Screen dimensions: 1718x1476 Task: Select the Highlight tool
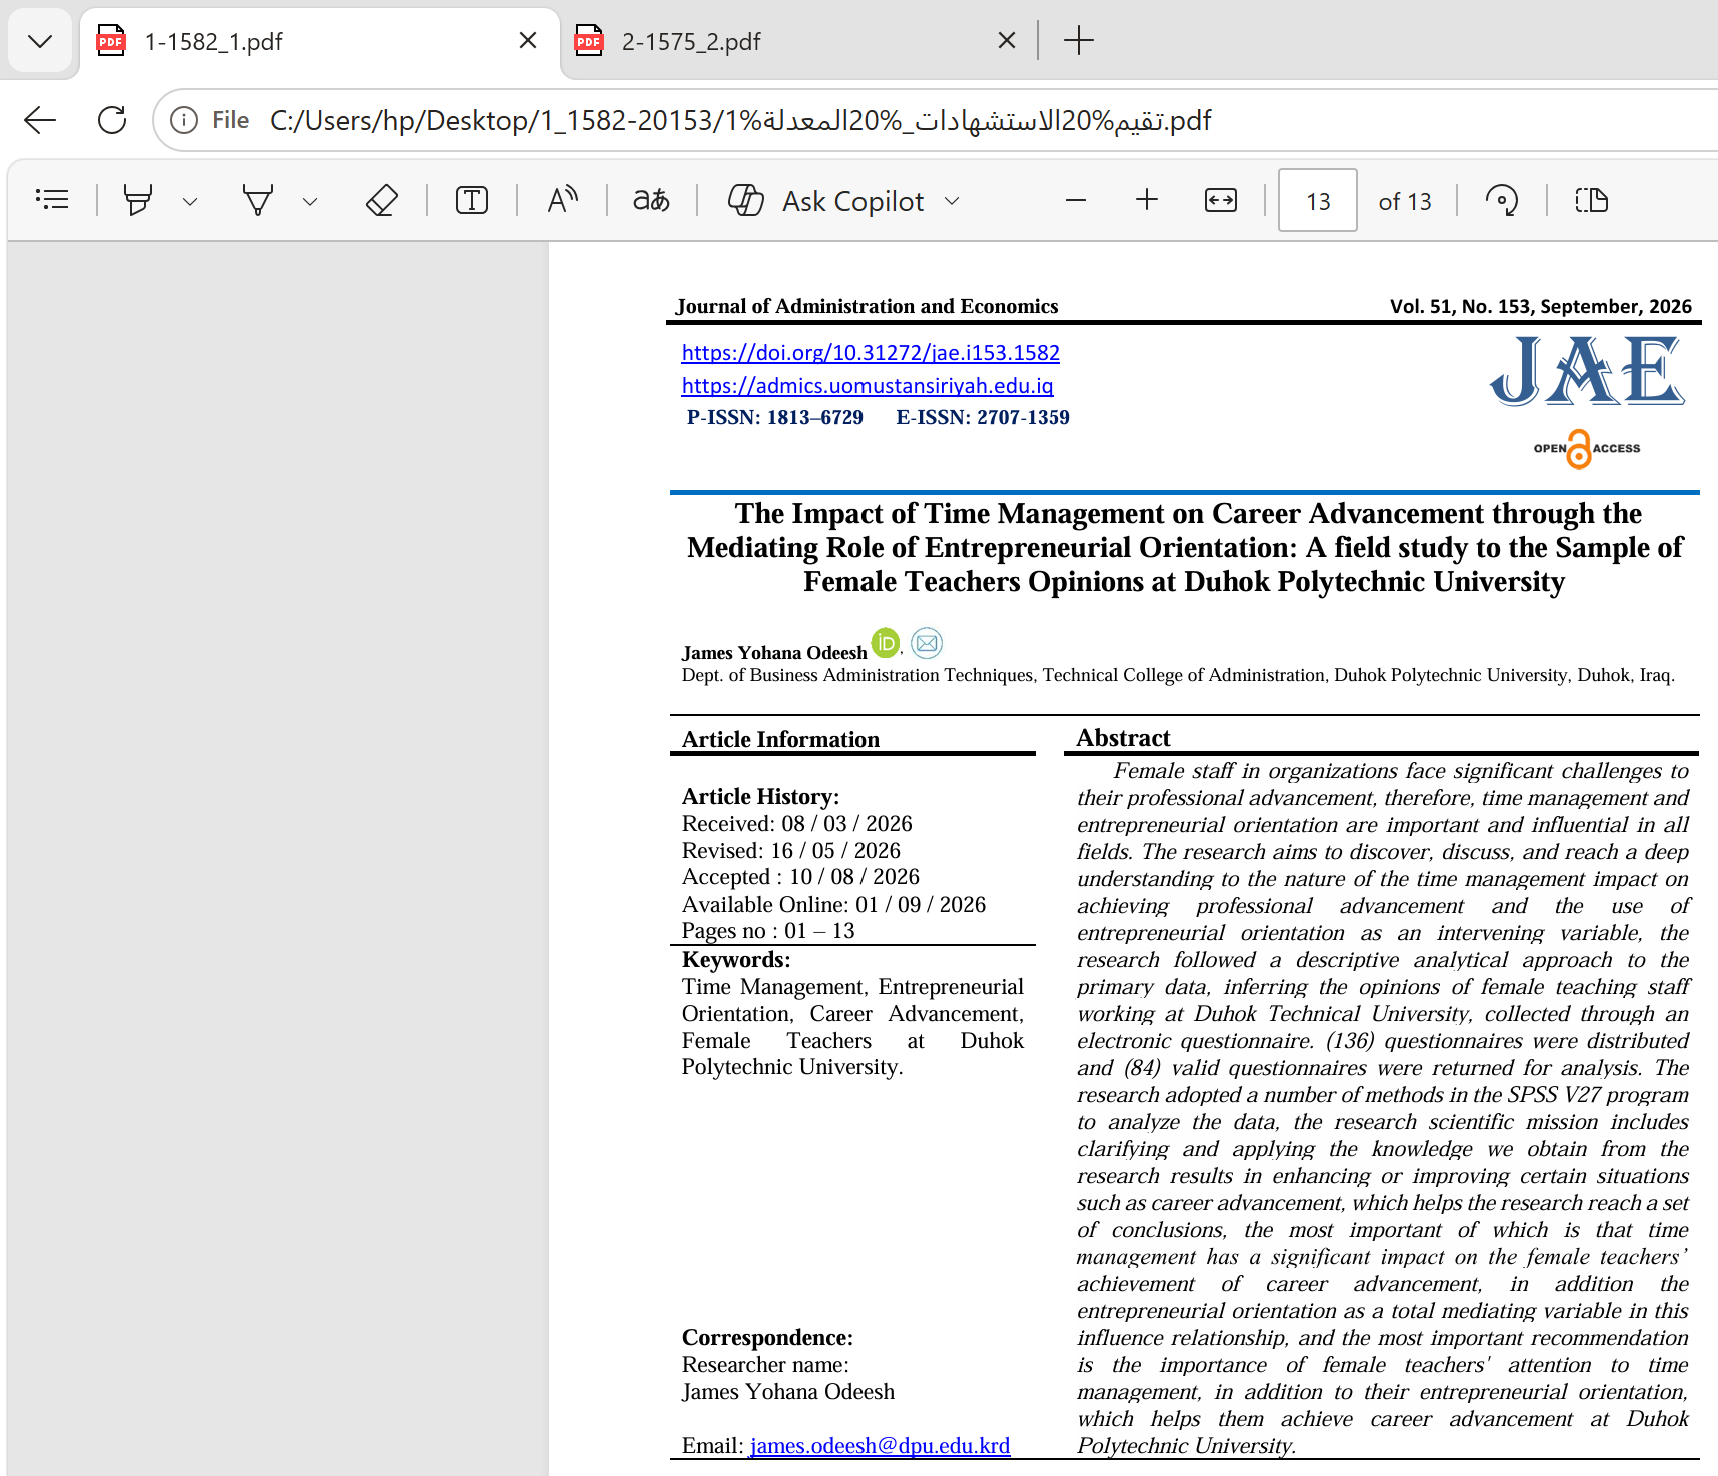pyautogui.click(x=138, y=200)
